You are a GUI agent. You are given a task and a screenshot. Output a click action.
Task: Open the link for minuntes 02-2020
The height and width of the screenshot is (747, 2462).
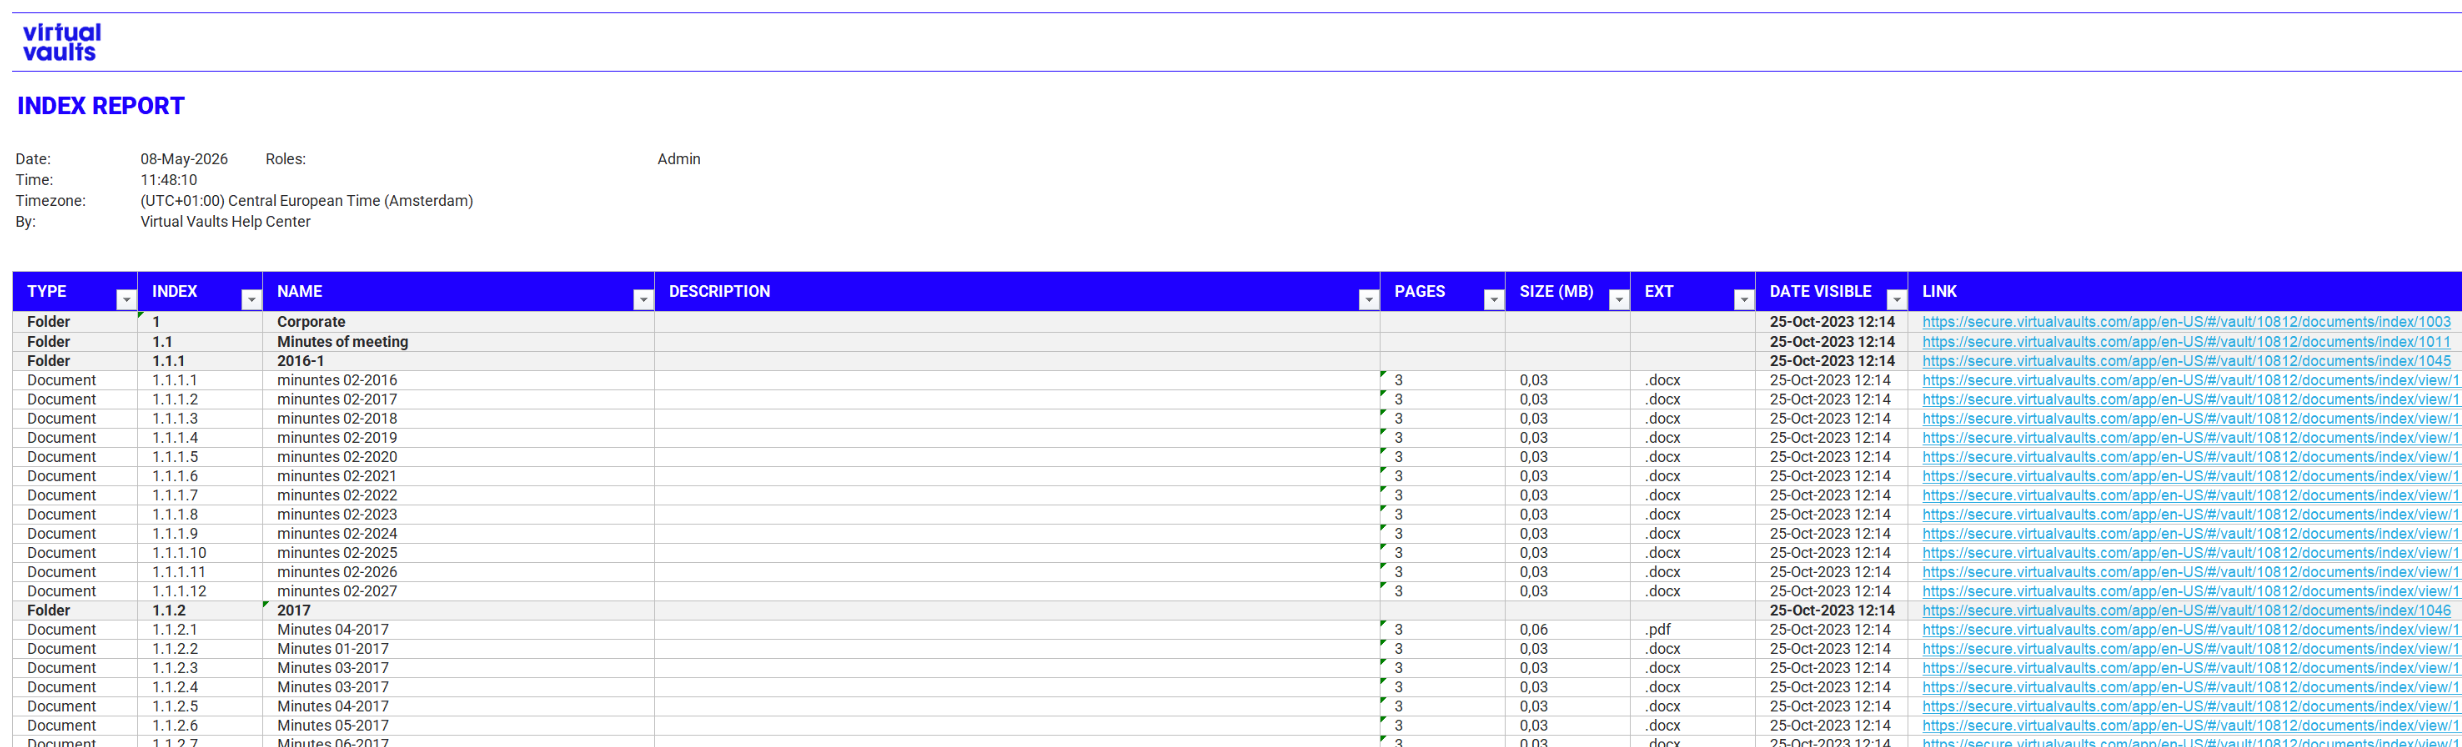(2190, 457)
